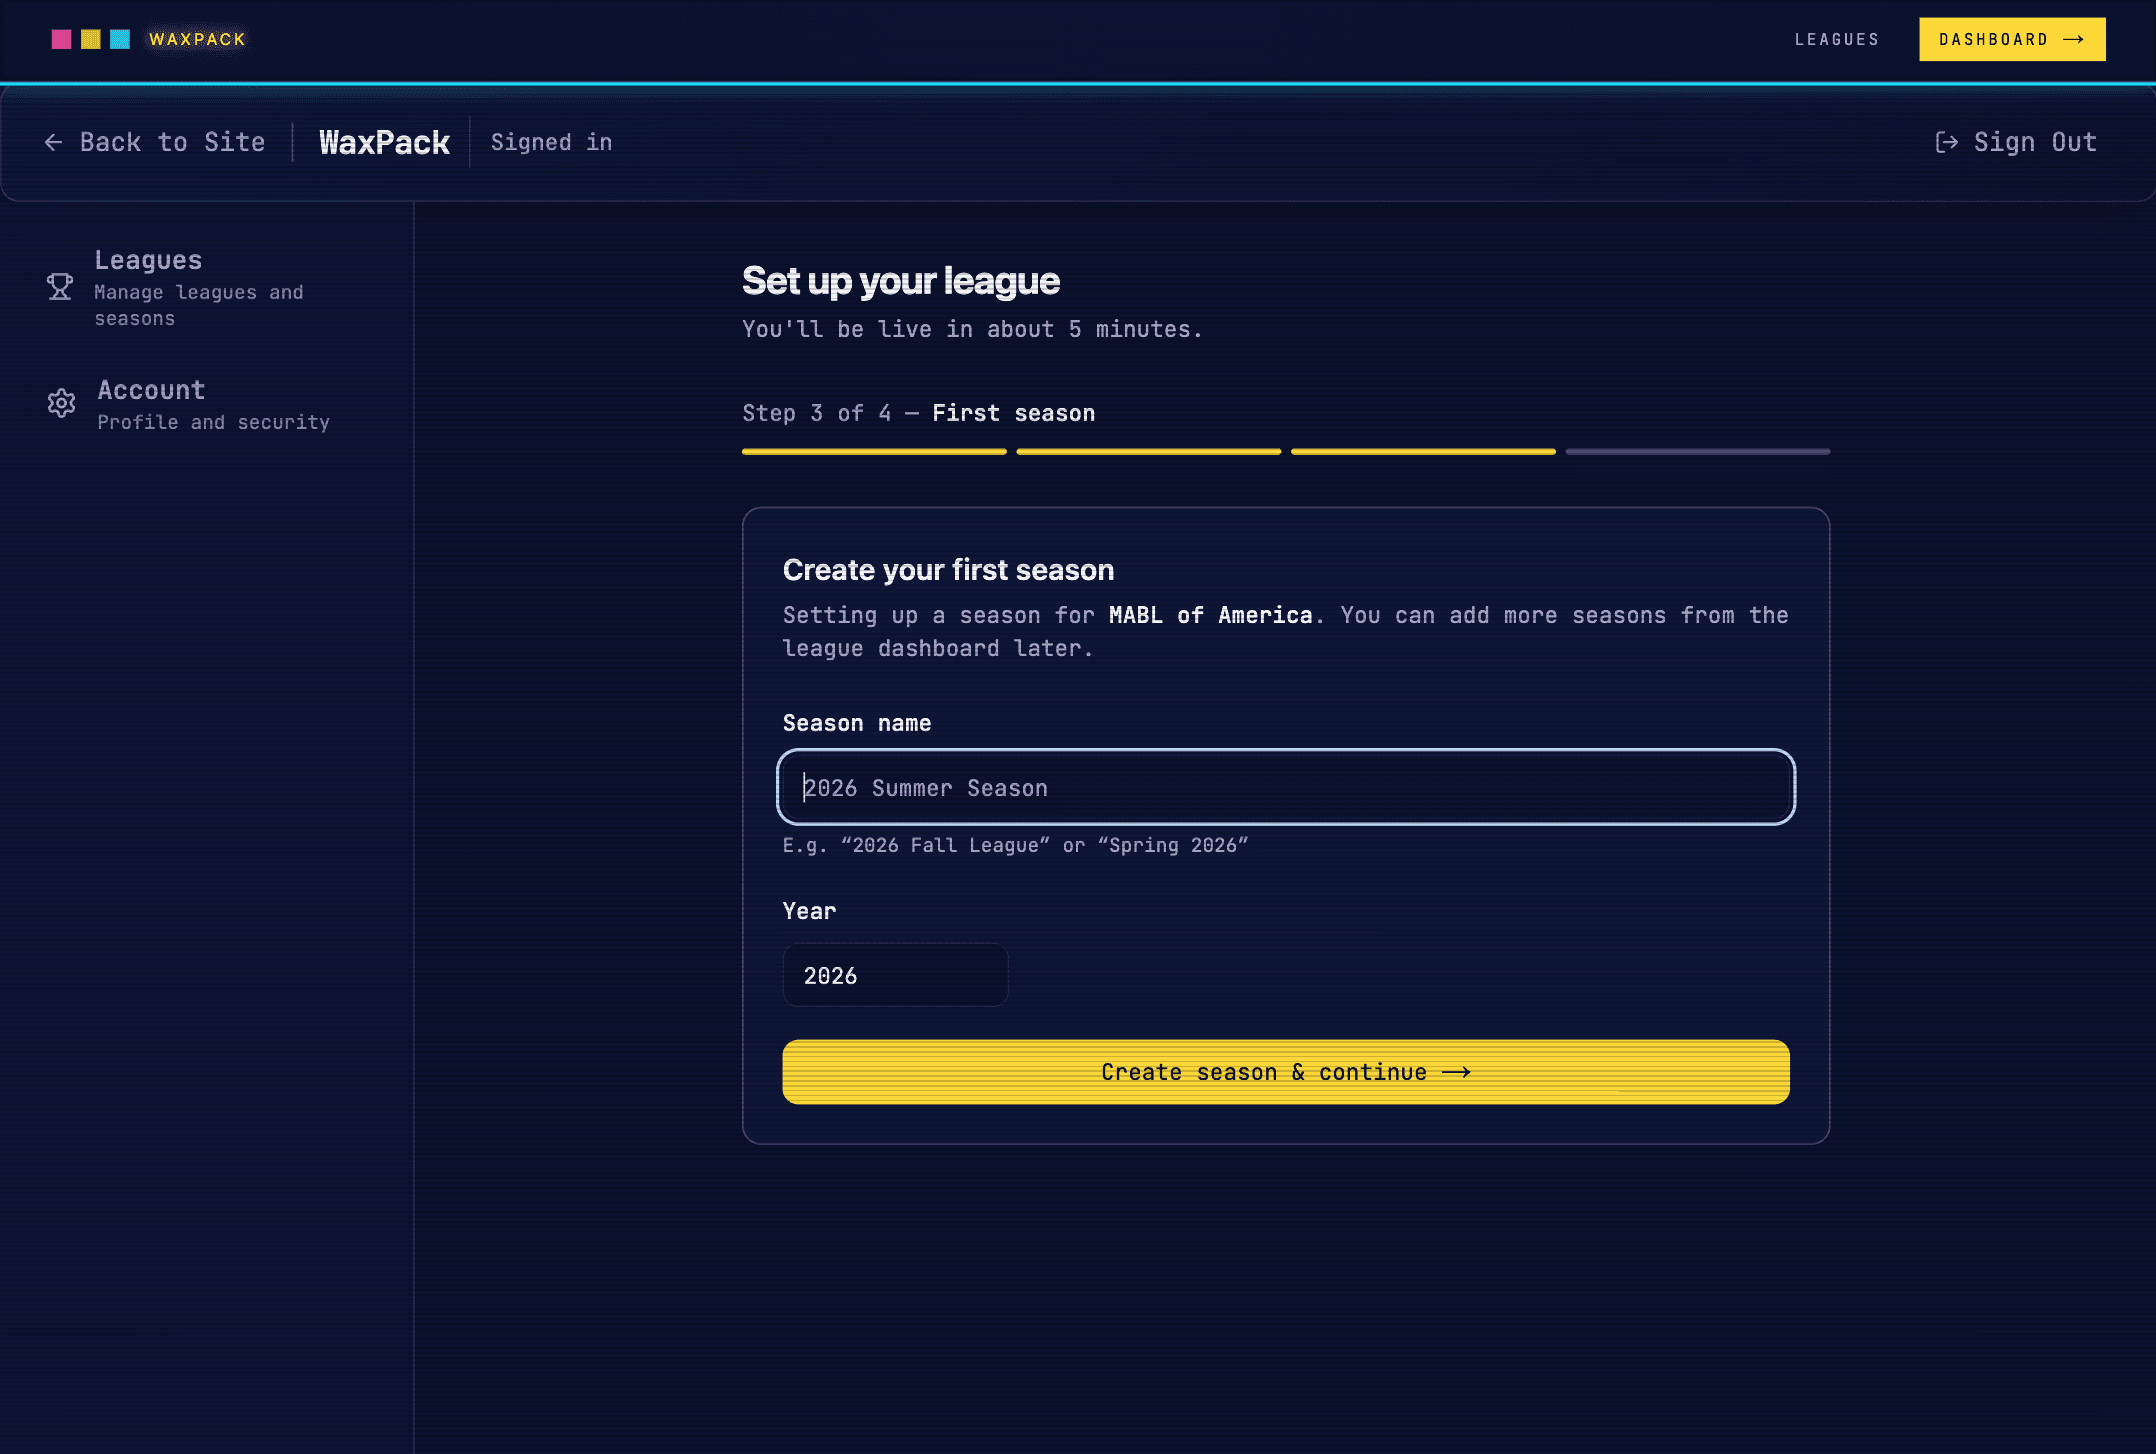2156x1454 pixels.
Task: Click the Back to Site link text
Action: coord(173,142)
